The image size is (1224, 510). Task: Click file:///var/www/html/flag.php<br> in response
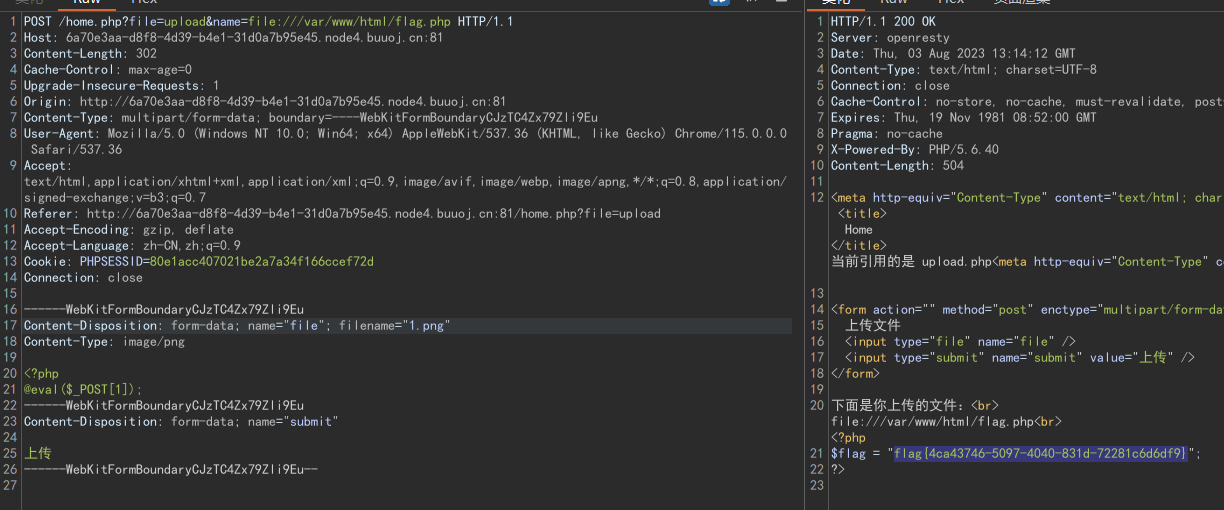click(x=946, y=421)
